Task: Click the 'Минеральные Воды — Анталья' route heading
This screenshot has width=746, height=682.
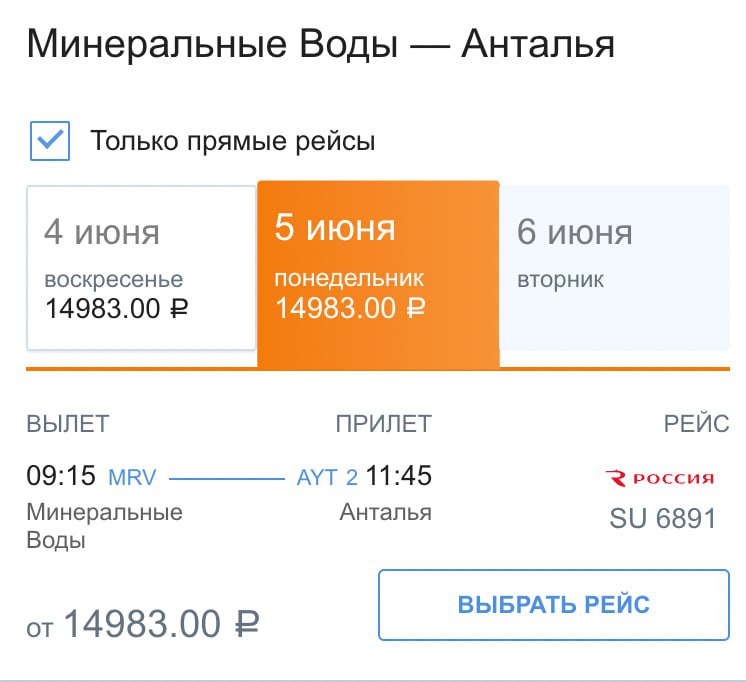Action: 320,45
